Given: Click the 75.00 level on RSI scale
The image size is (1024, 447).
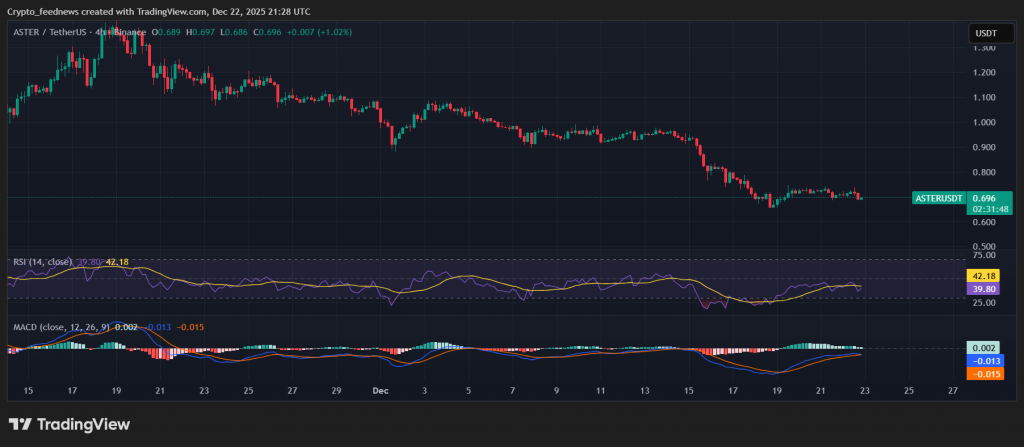Looking at the screenshot, I should click(981, 256).
